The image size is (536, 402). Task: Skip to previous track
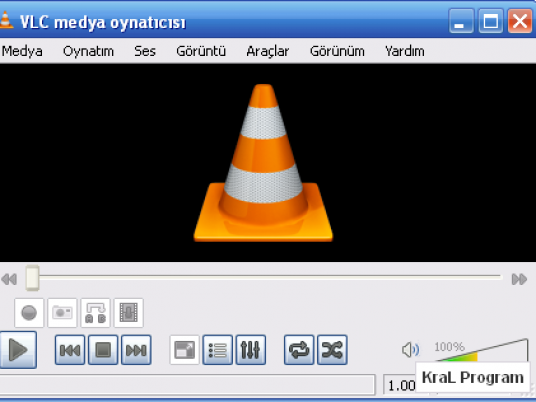pyautogui.click(x=70, y=350)
